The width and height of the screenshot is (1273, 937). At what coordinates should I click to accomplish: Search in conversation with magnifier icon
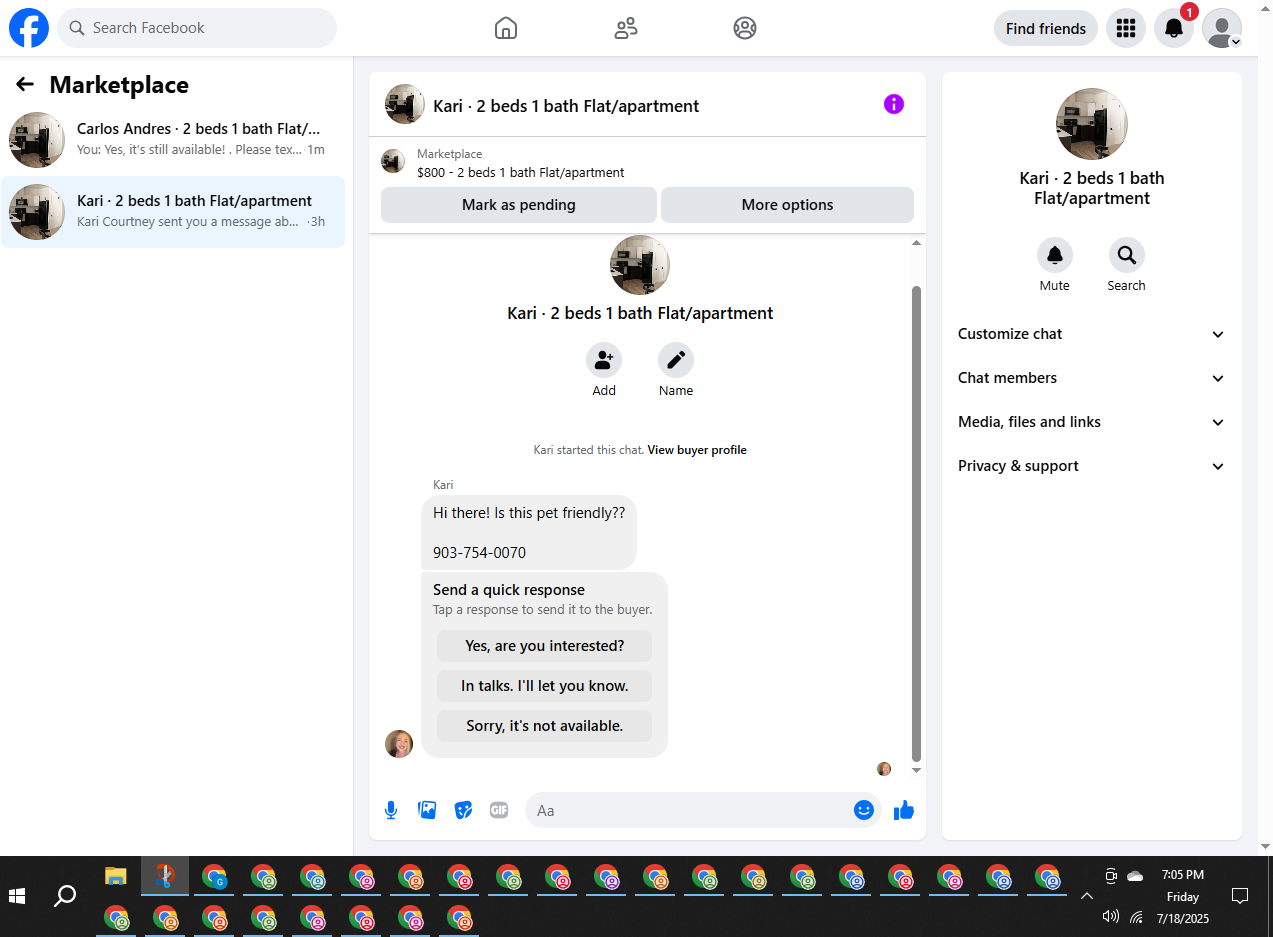(x=1127, y=255)
